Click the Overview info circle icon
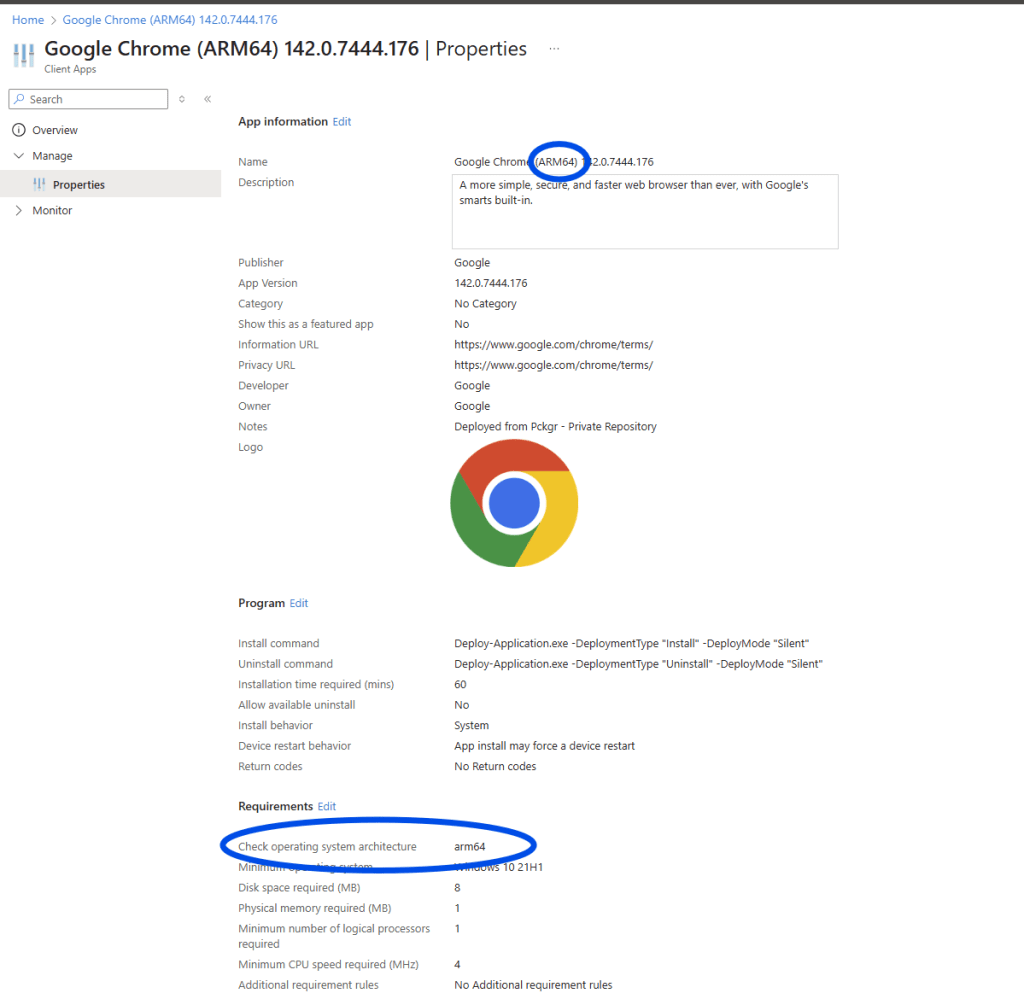1024x999 pixels. coord(18,130)
